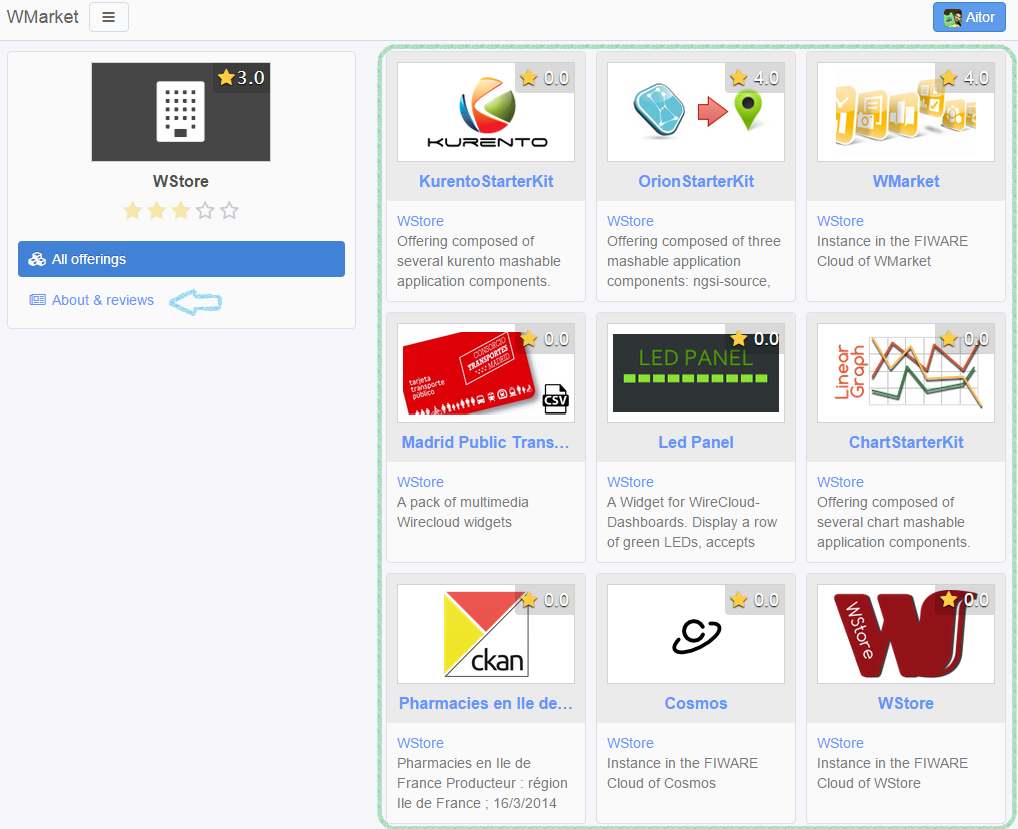Click the star rating on Cosmos card

point(755,600)
